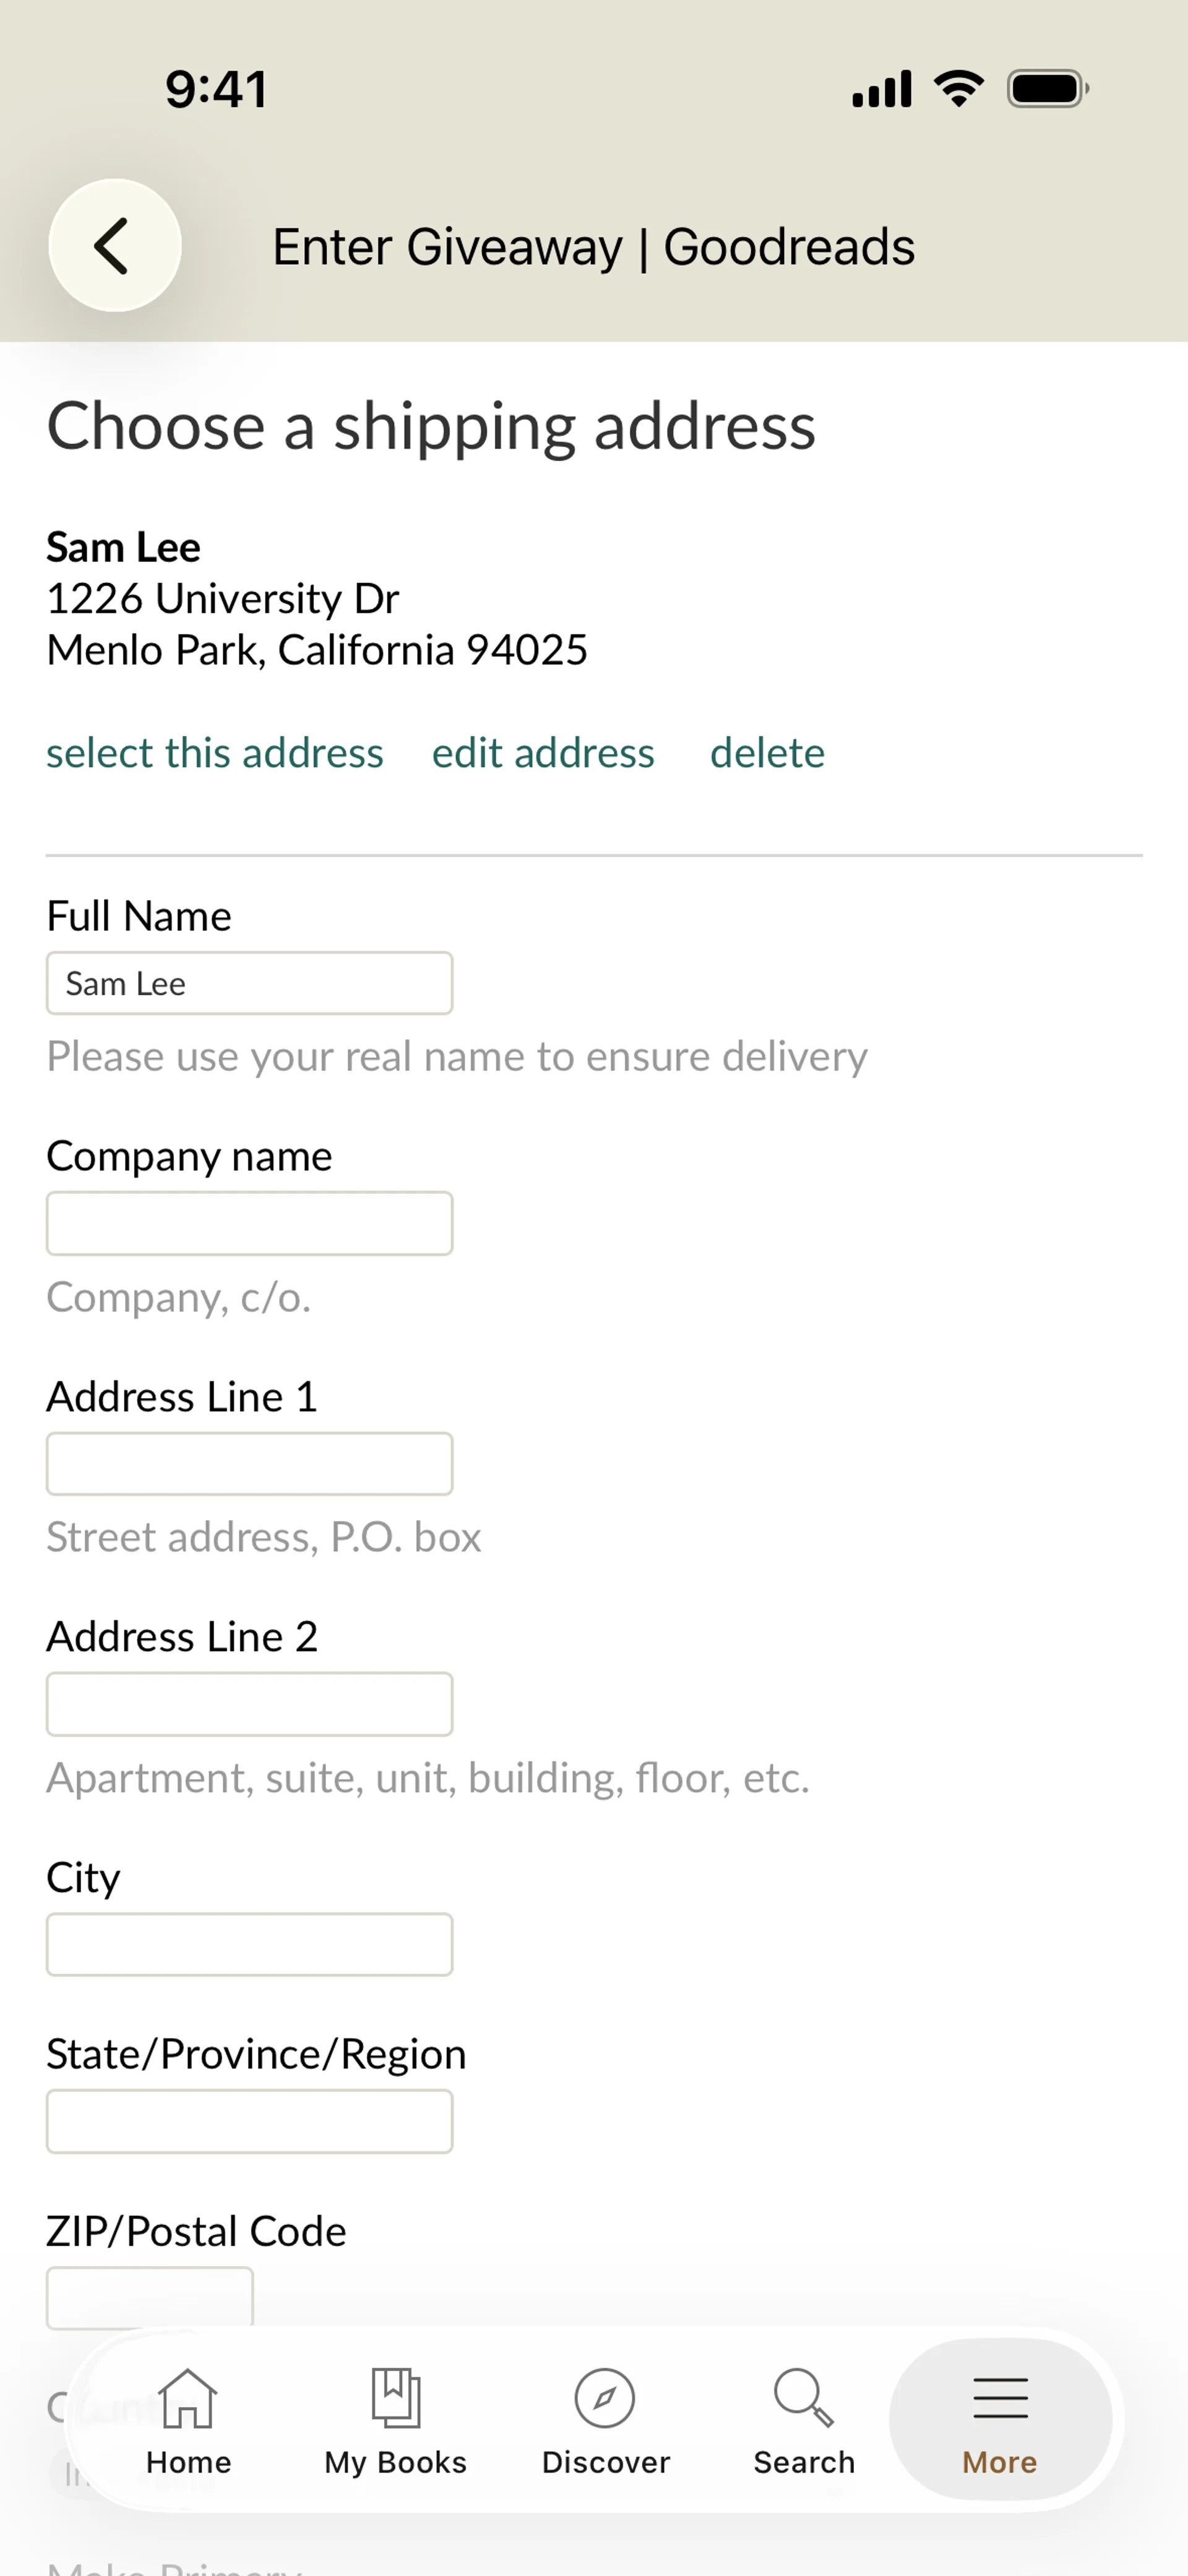Delete the saved Sam Lee address

767,753
